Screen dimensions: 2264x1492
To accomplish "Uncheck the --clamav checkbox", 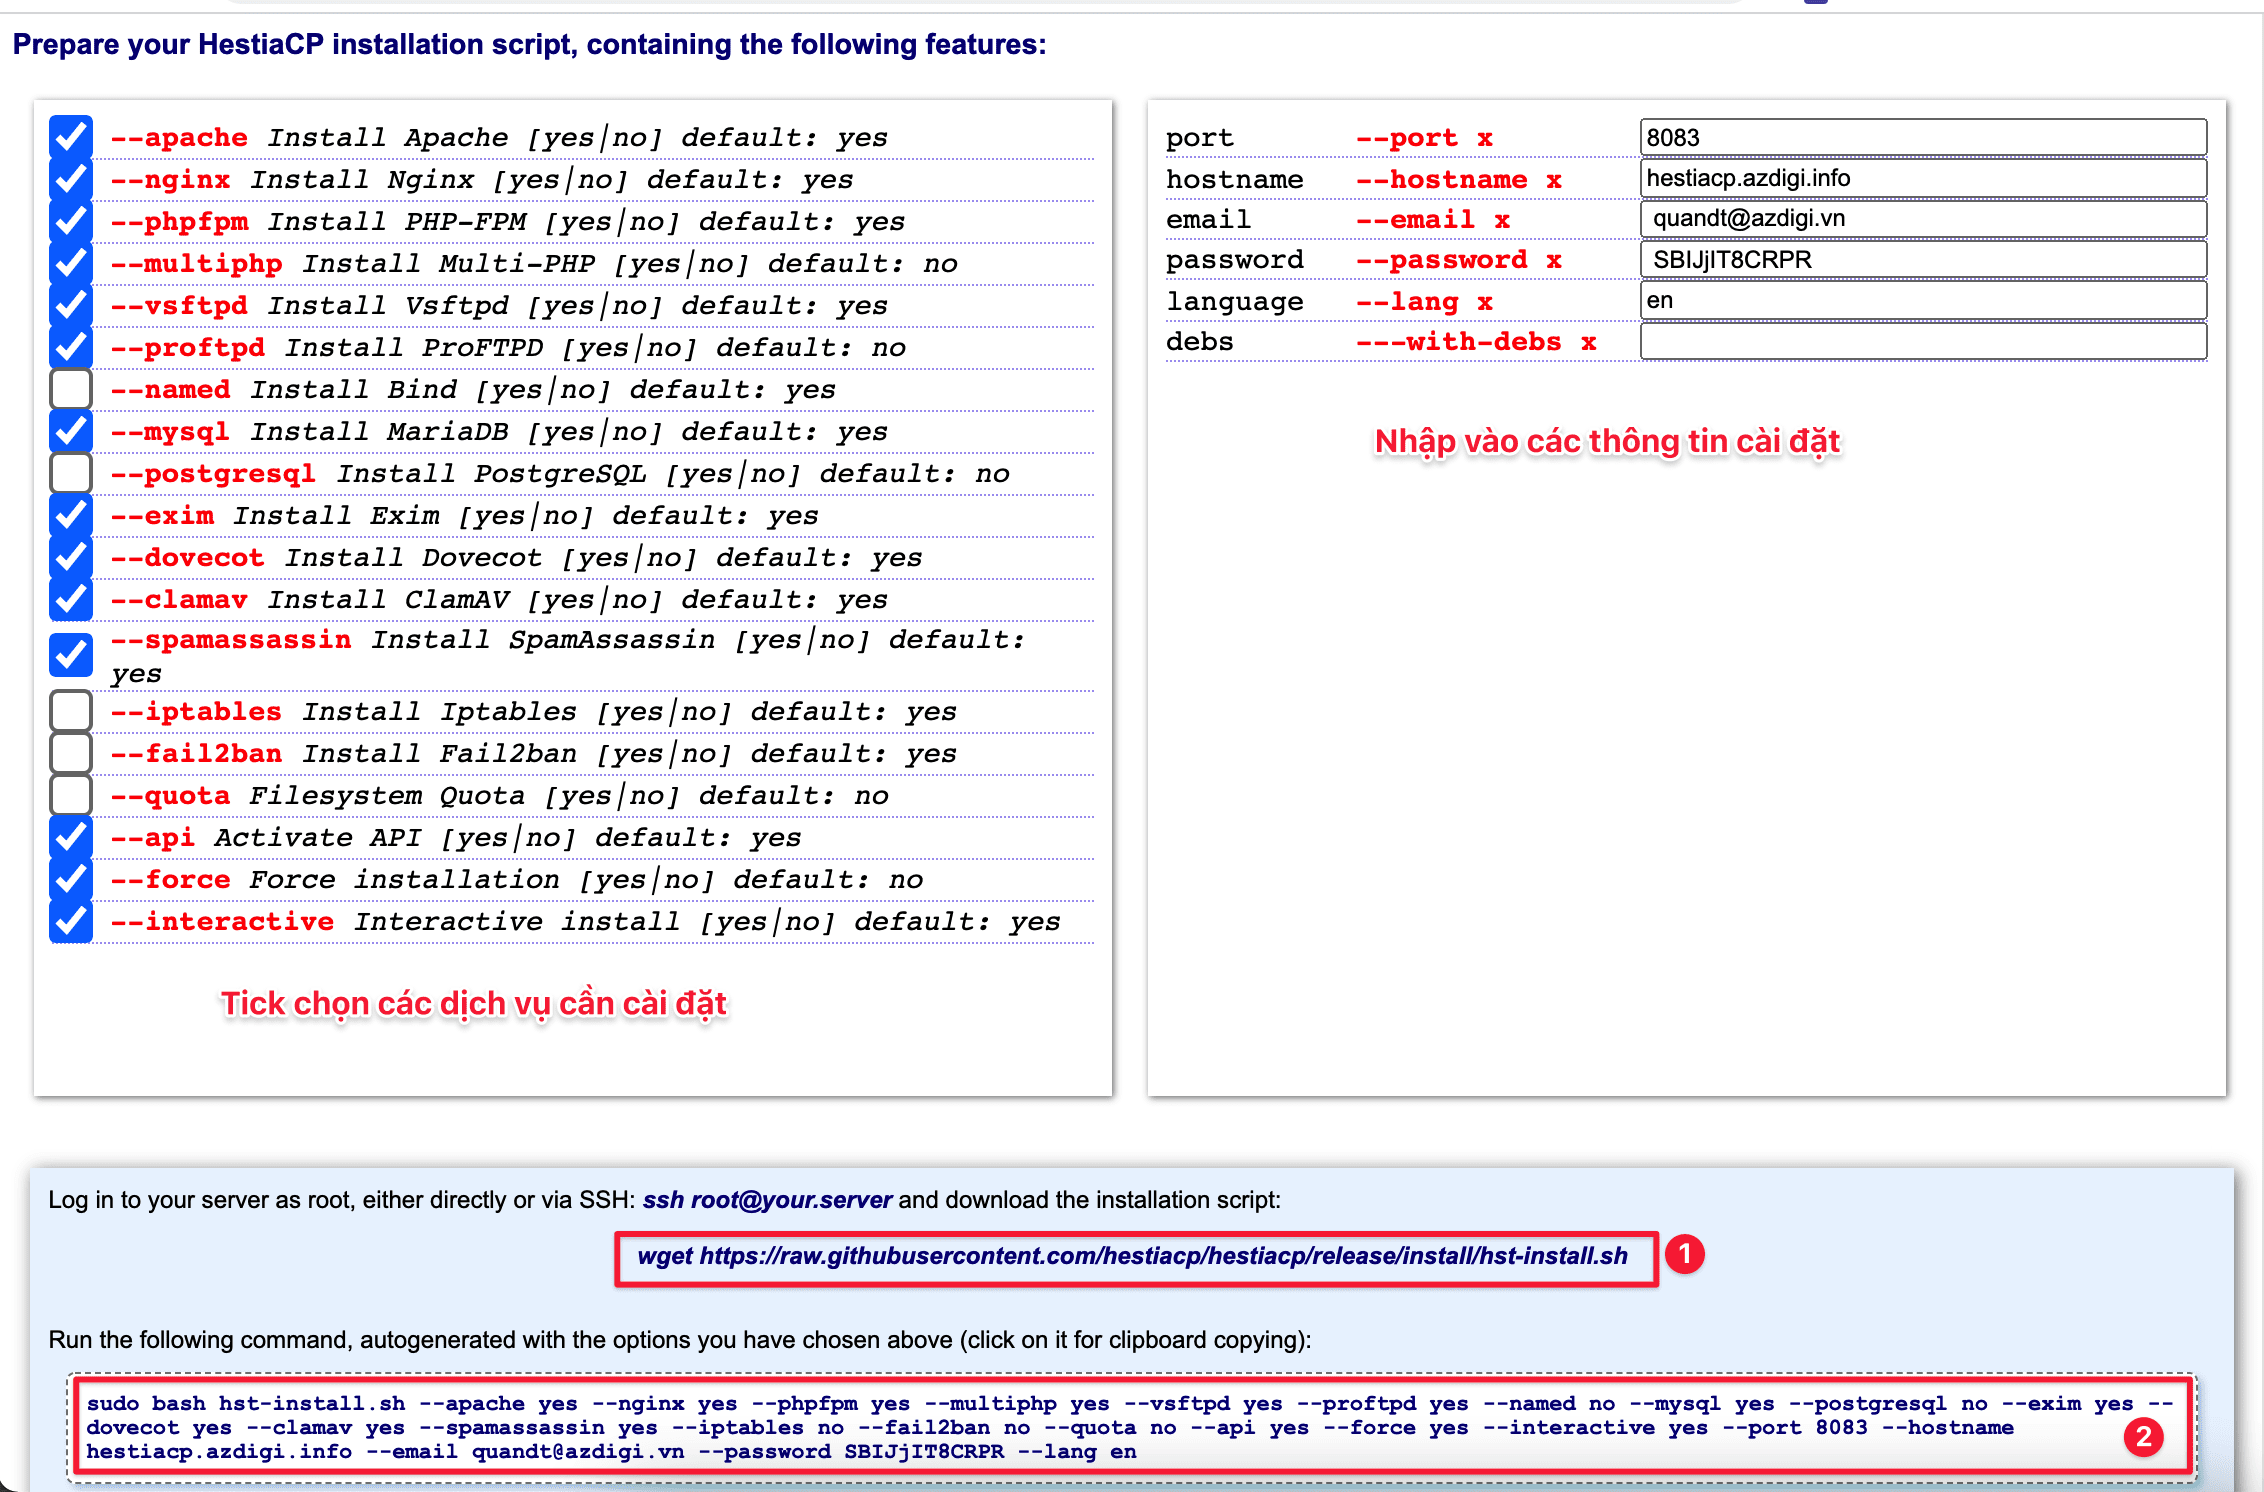I will point(71,600).
